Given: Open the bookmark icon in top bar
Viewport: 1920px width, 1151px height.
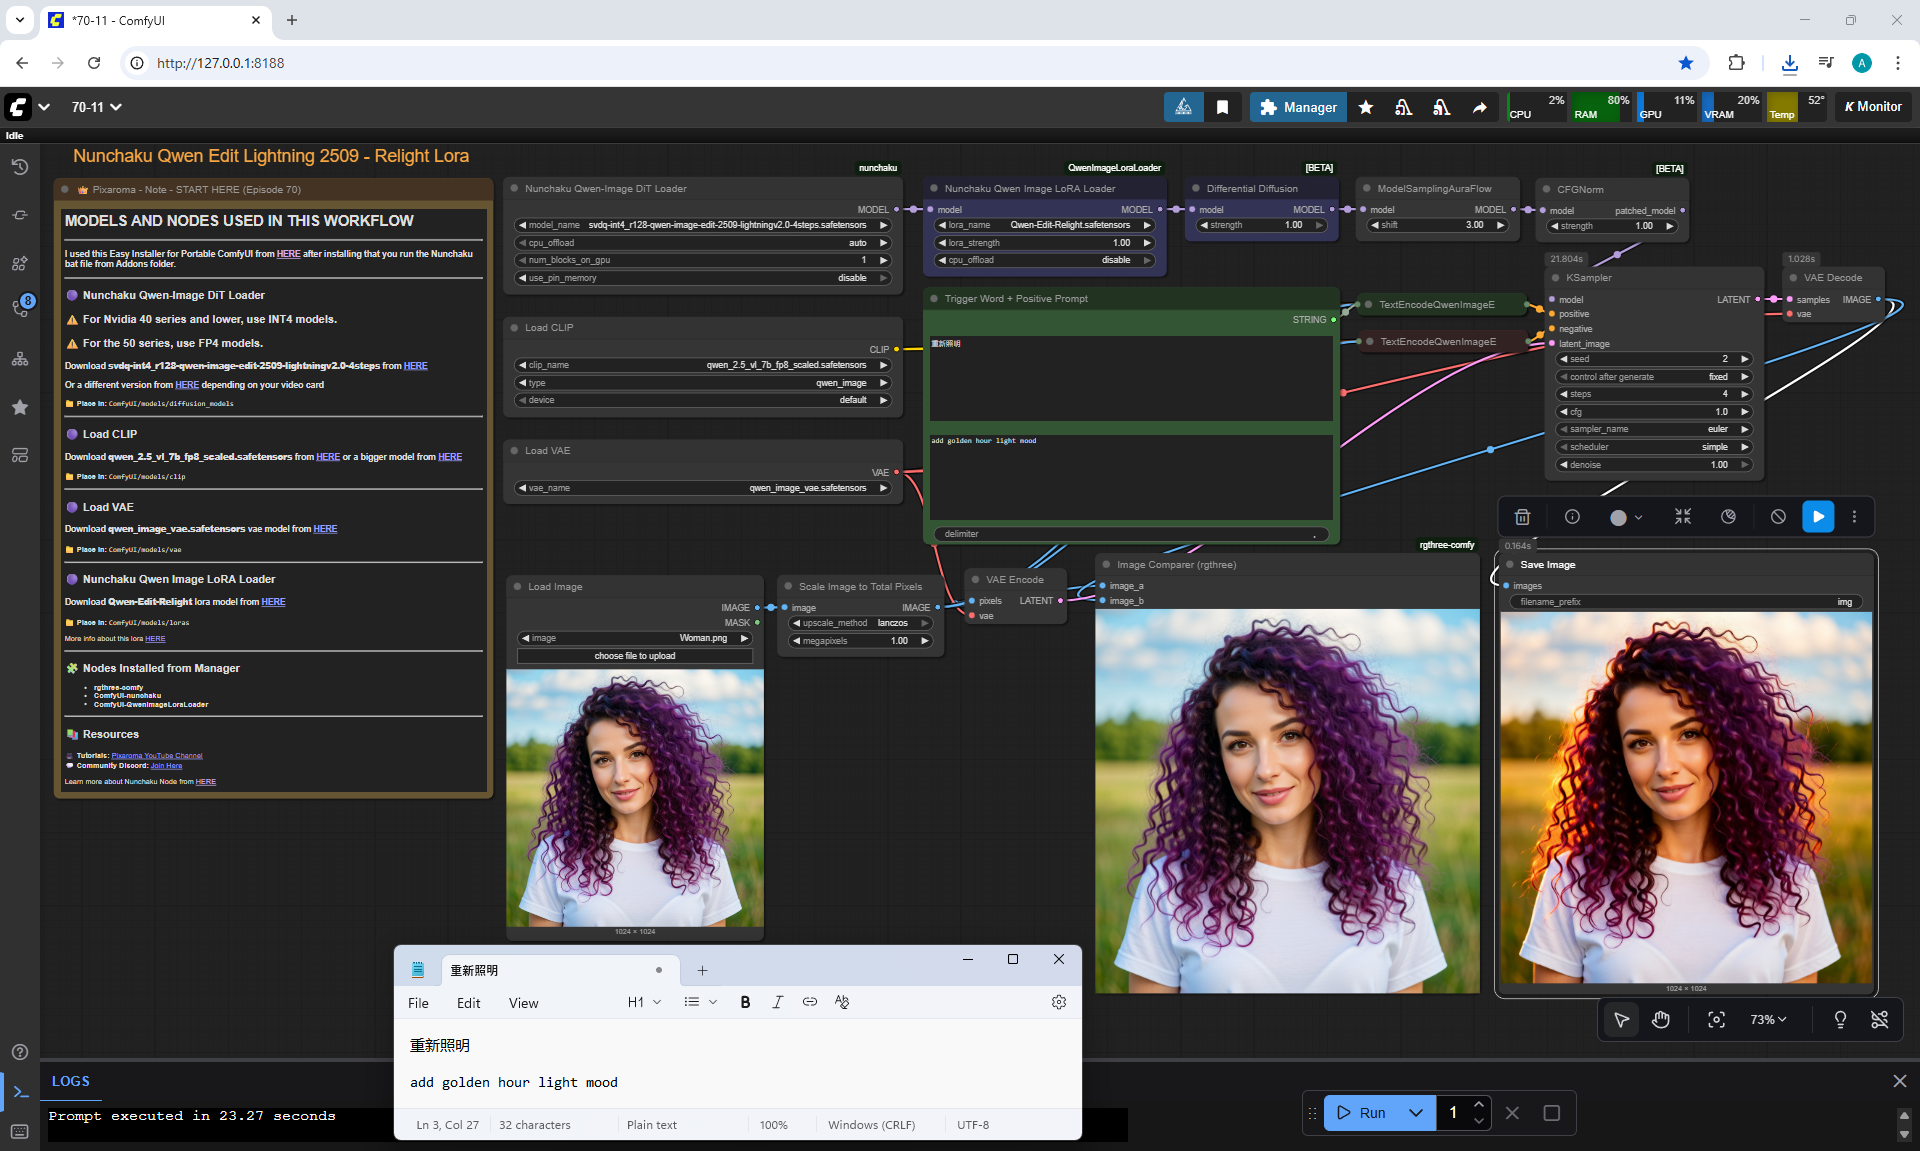Looking at the screenshot, I should click(1222, 107).
